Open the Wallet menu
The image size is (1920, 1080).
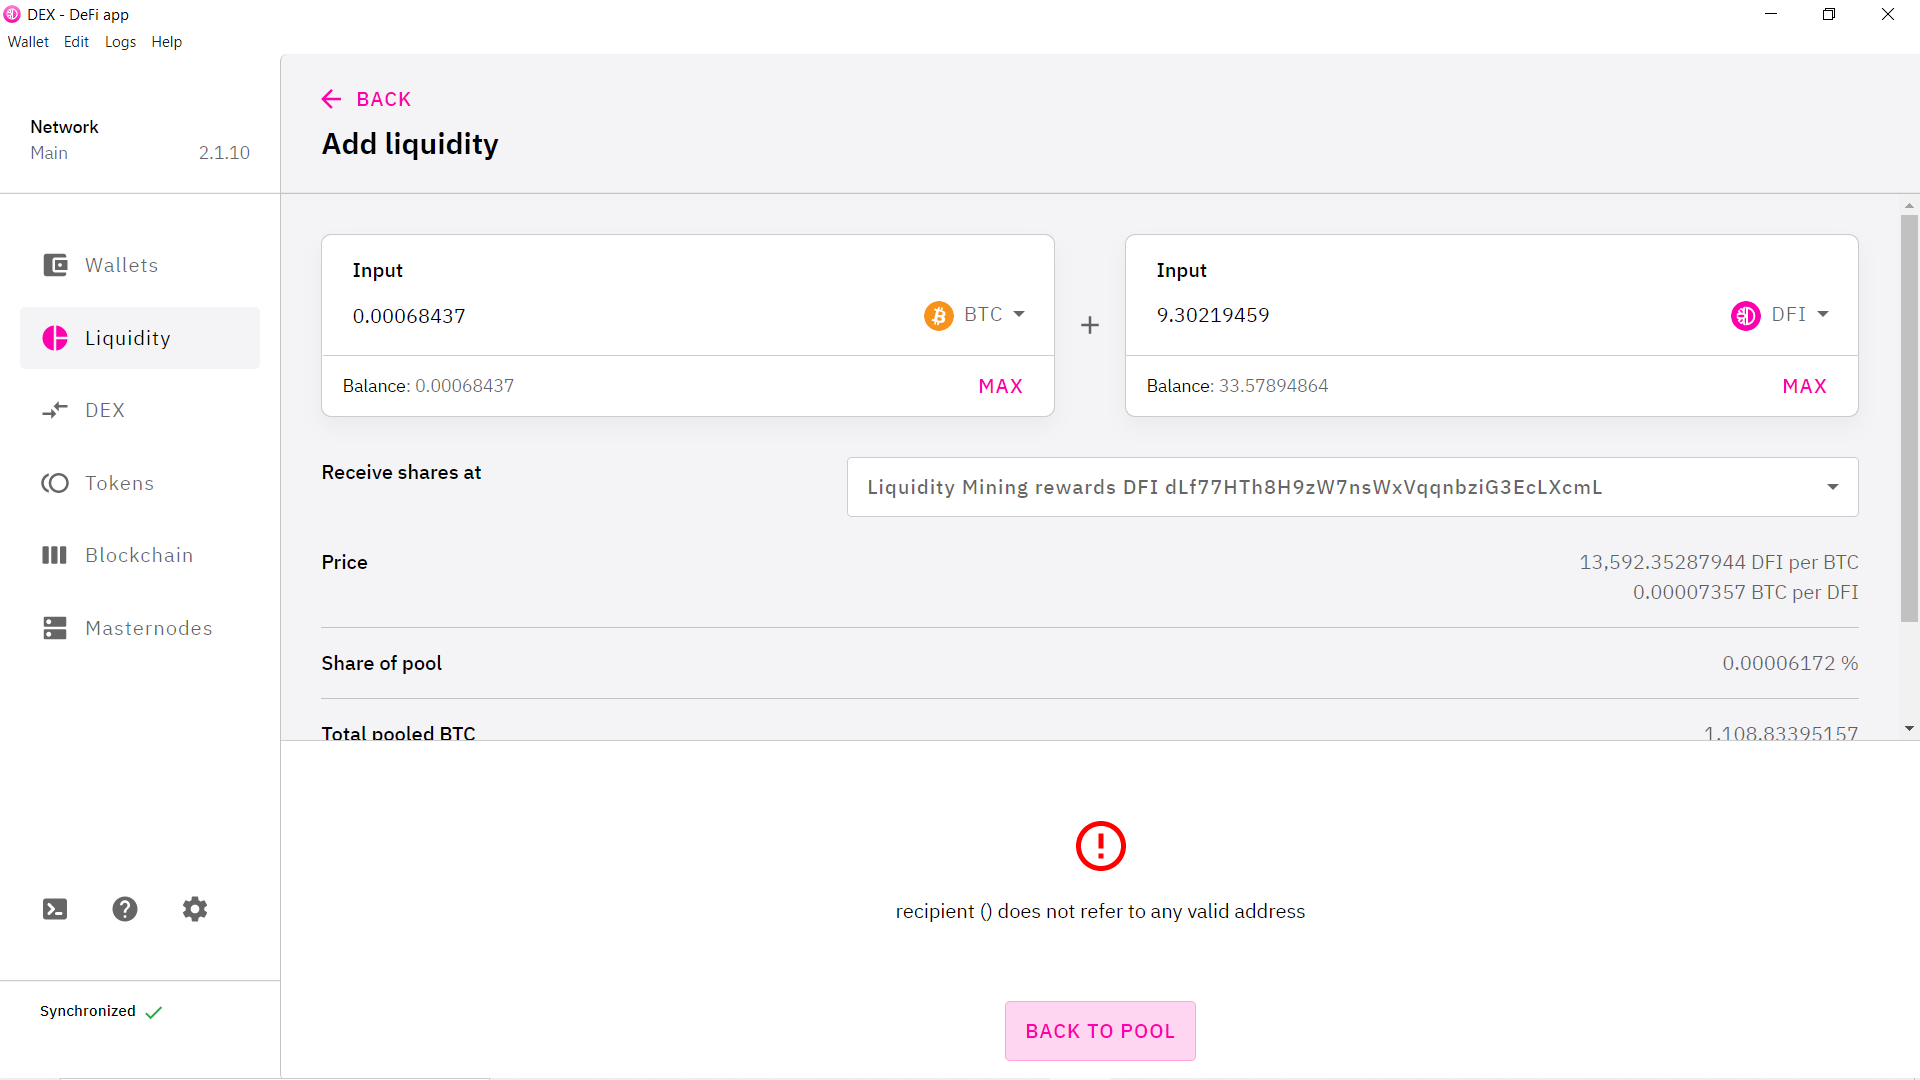(x=28, y=42)
